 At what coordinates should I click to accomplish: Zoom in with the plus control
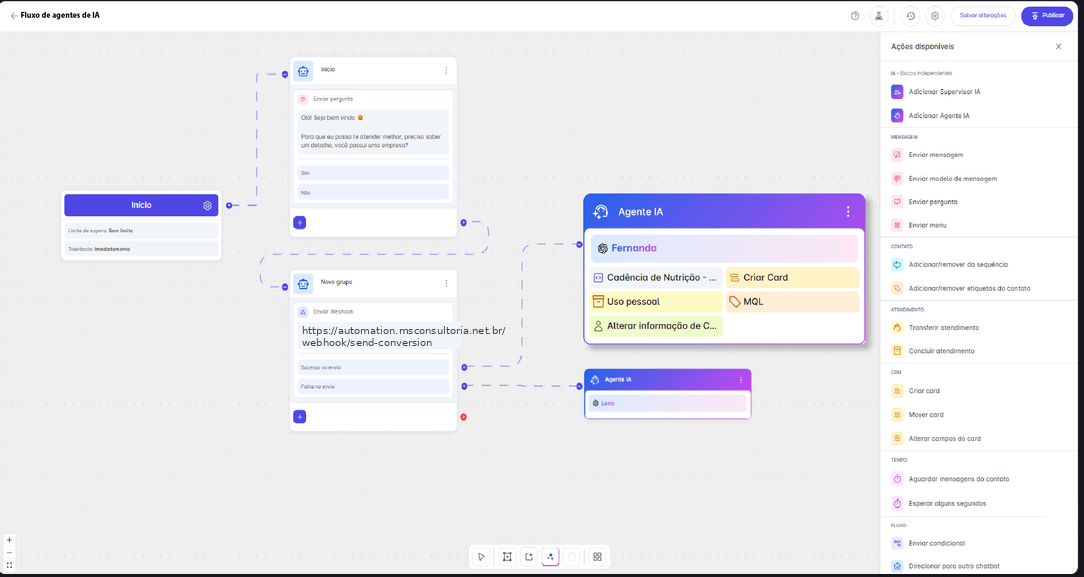[9, 540]
